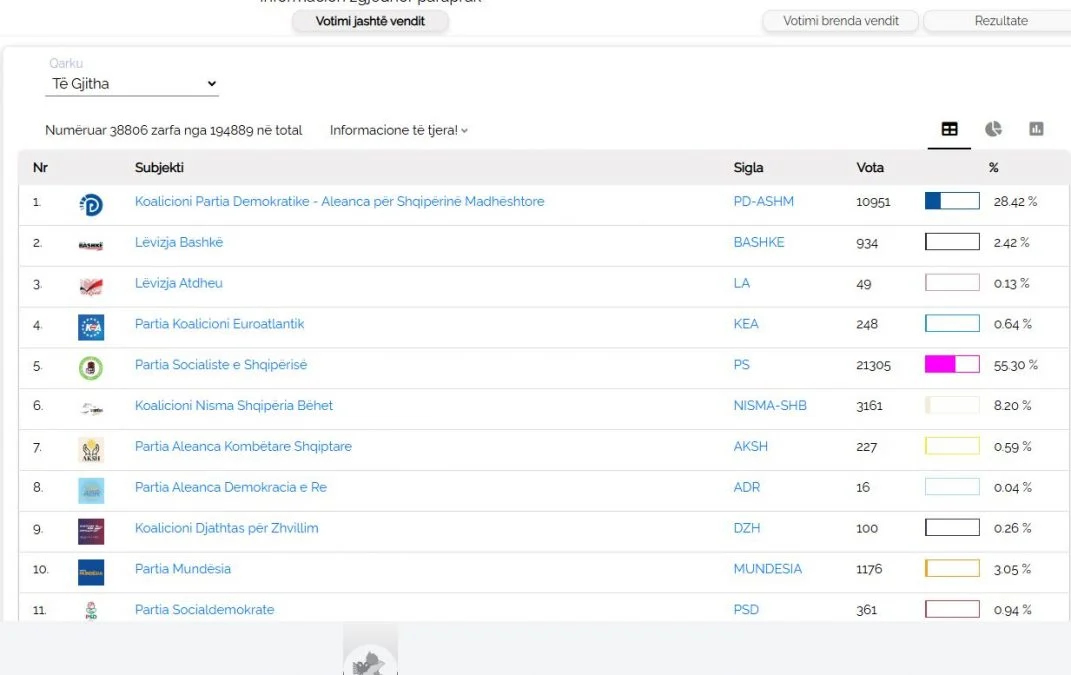This screenshot has width=1071, height=675.
Task: Click the Partia Koalicioni Euroatlantik logo
Action: click(x=91, y=326)
